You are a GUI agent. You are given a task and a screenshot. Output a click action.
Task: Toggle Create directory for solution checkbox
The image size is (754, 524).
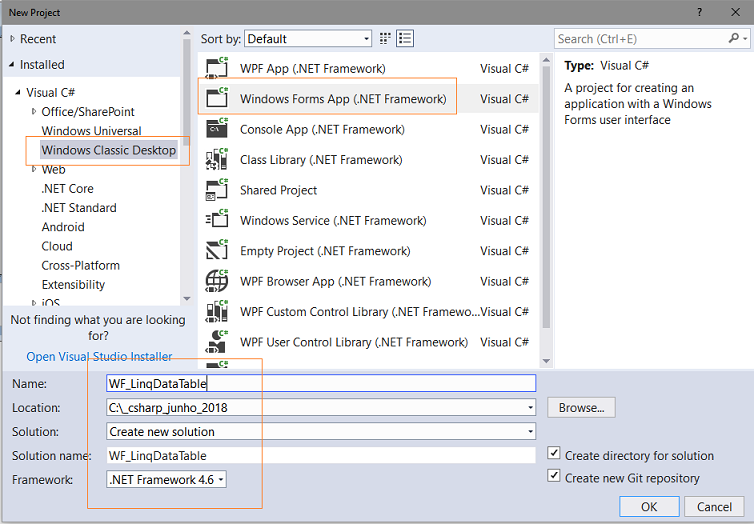point(554,453)
